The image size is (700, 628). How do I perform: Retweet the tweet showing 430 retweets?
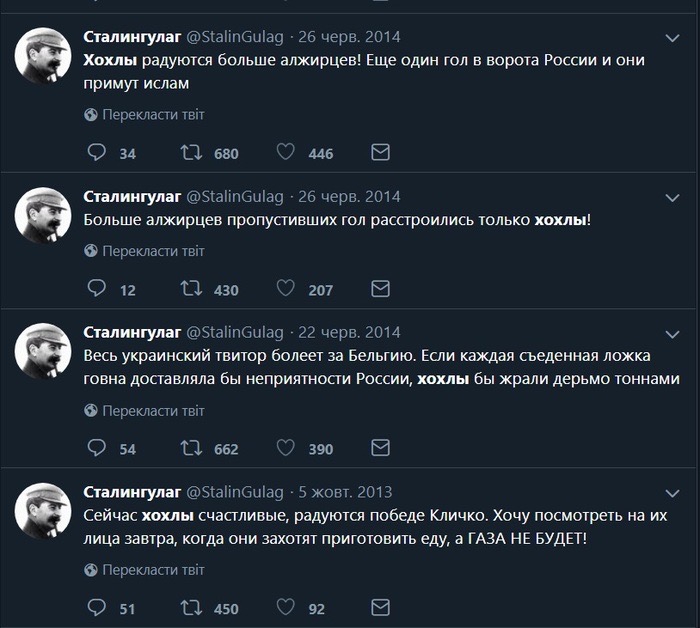coord(190,289)
